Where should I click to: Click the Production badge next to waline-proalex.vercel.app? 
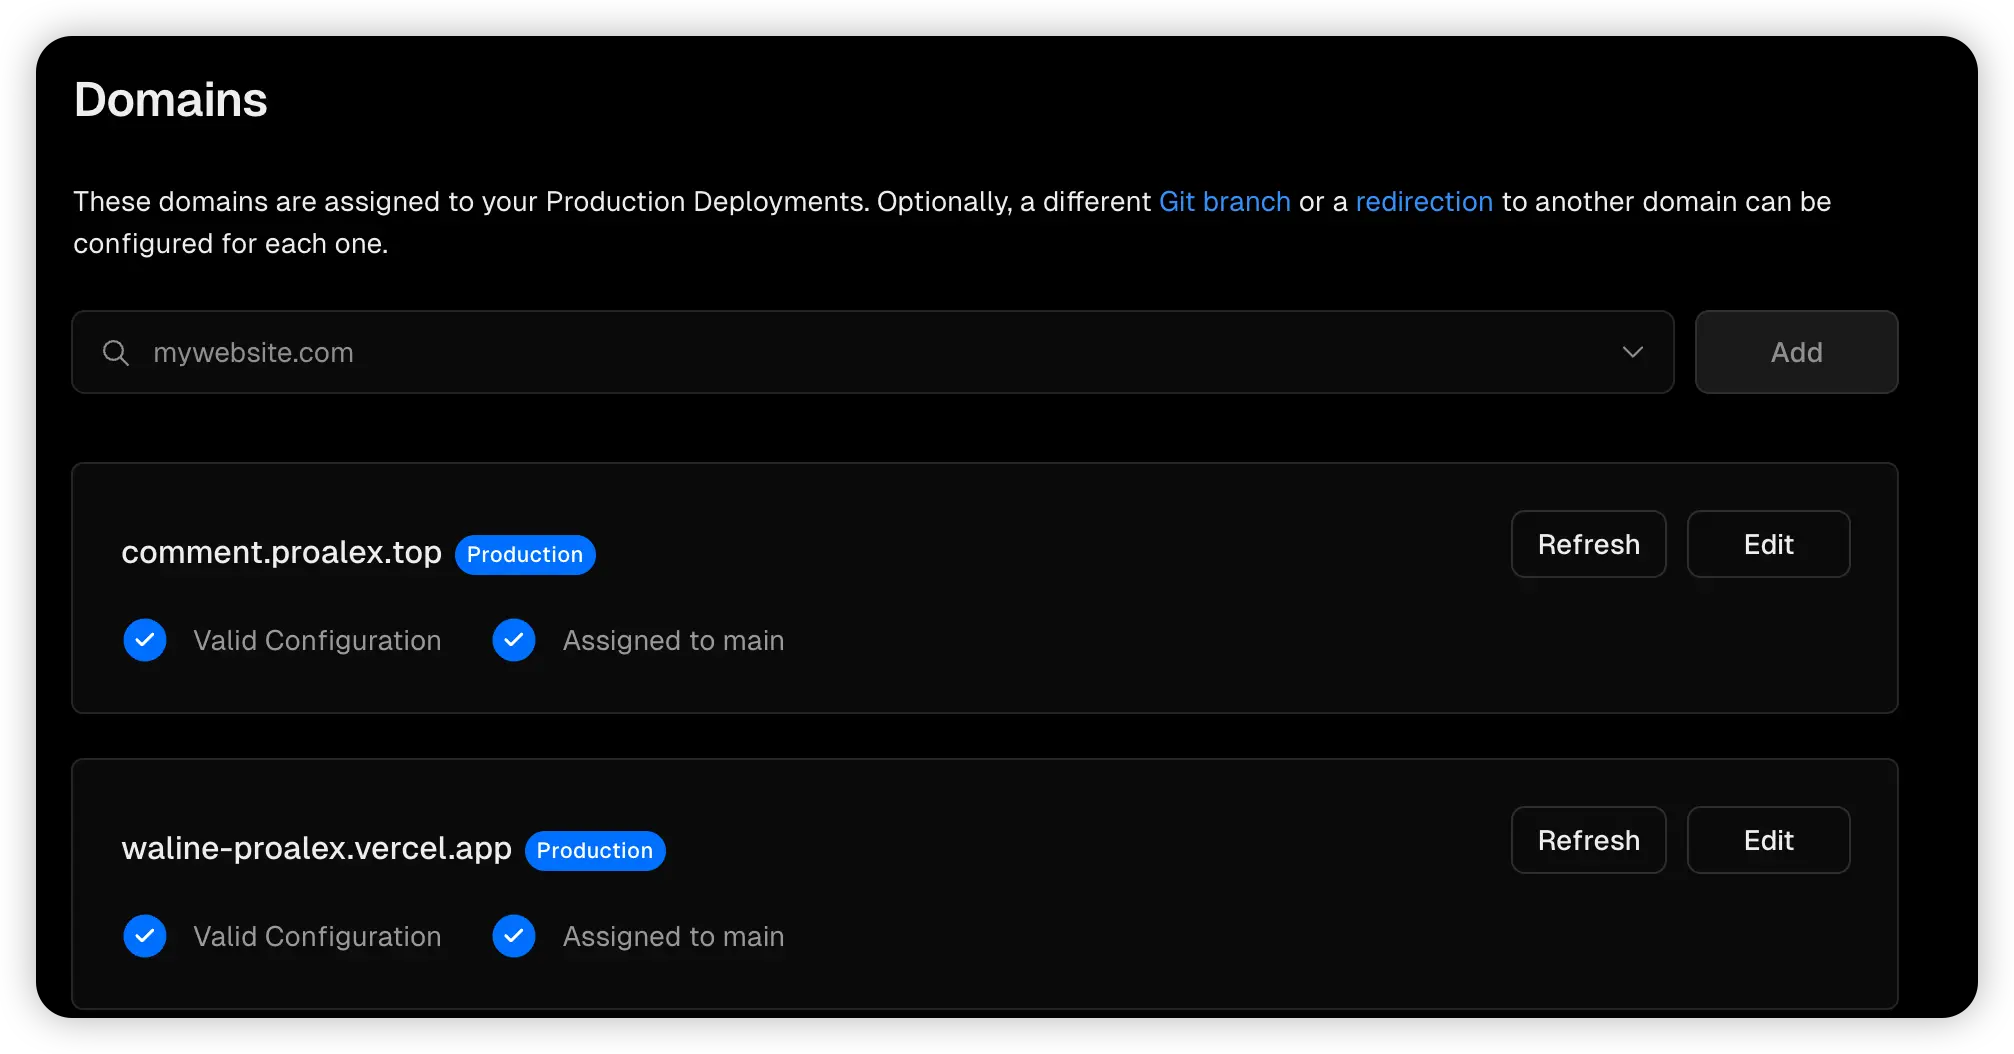595,851
